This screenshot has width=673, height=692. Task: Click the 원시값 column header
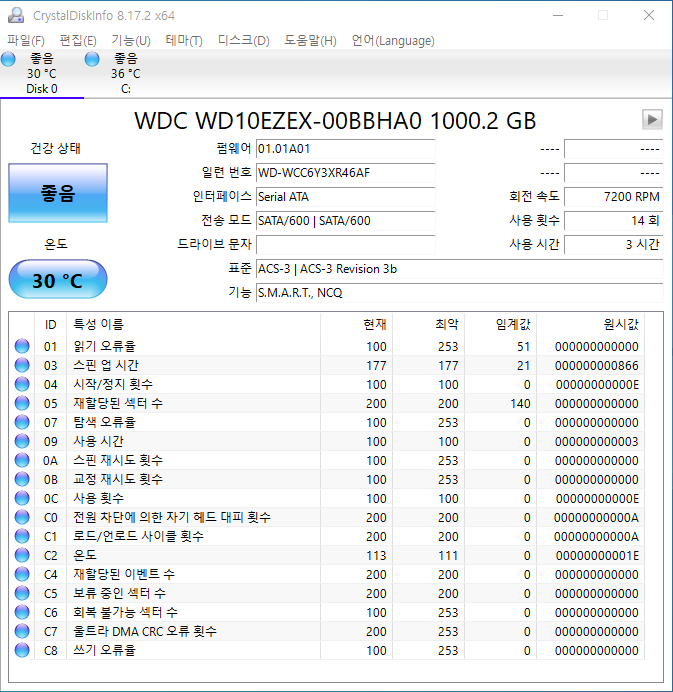pyautogui.click(x=590, y=325)
